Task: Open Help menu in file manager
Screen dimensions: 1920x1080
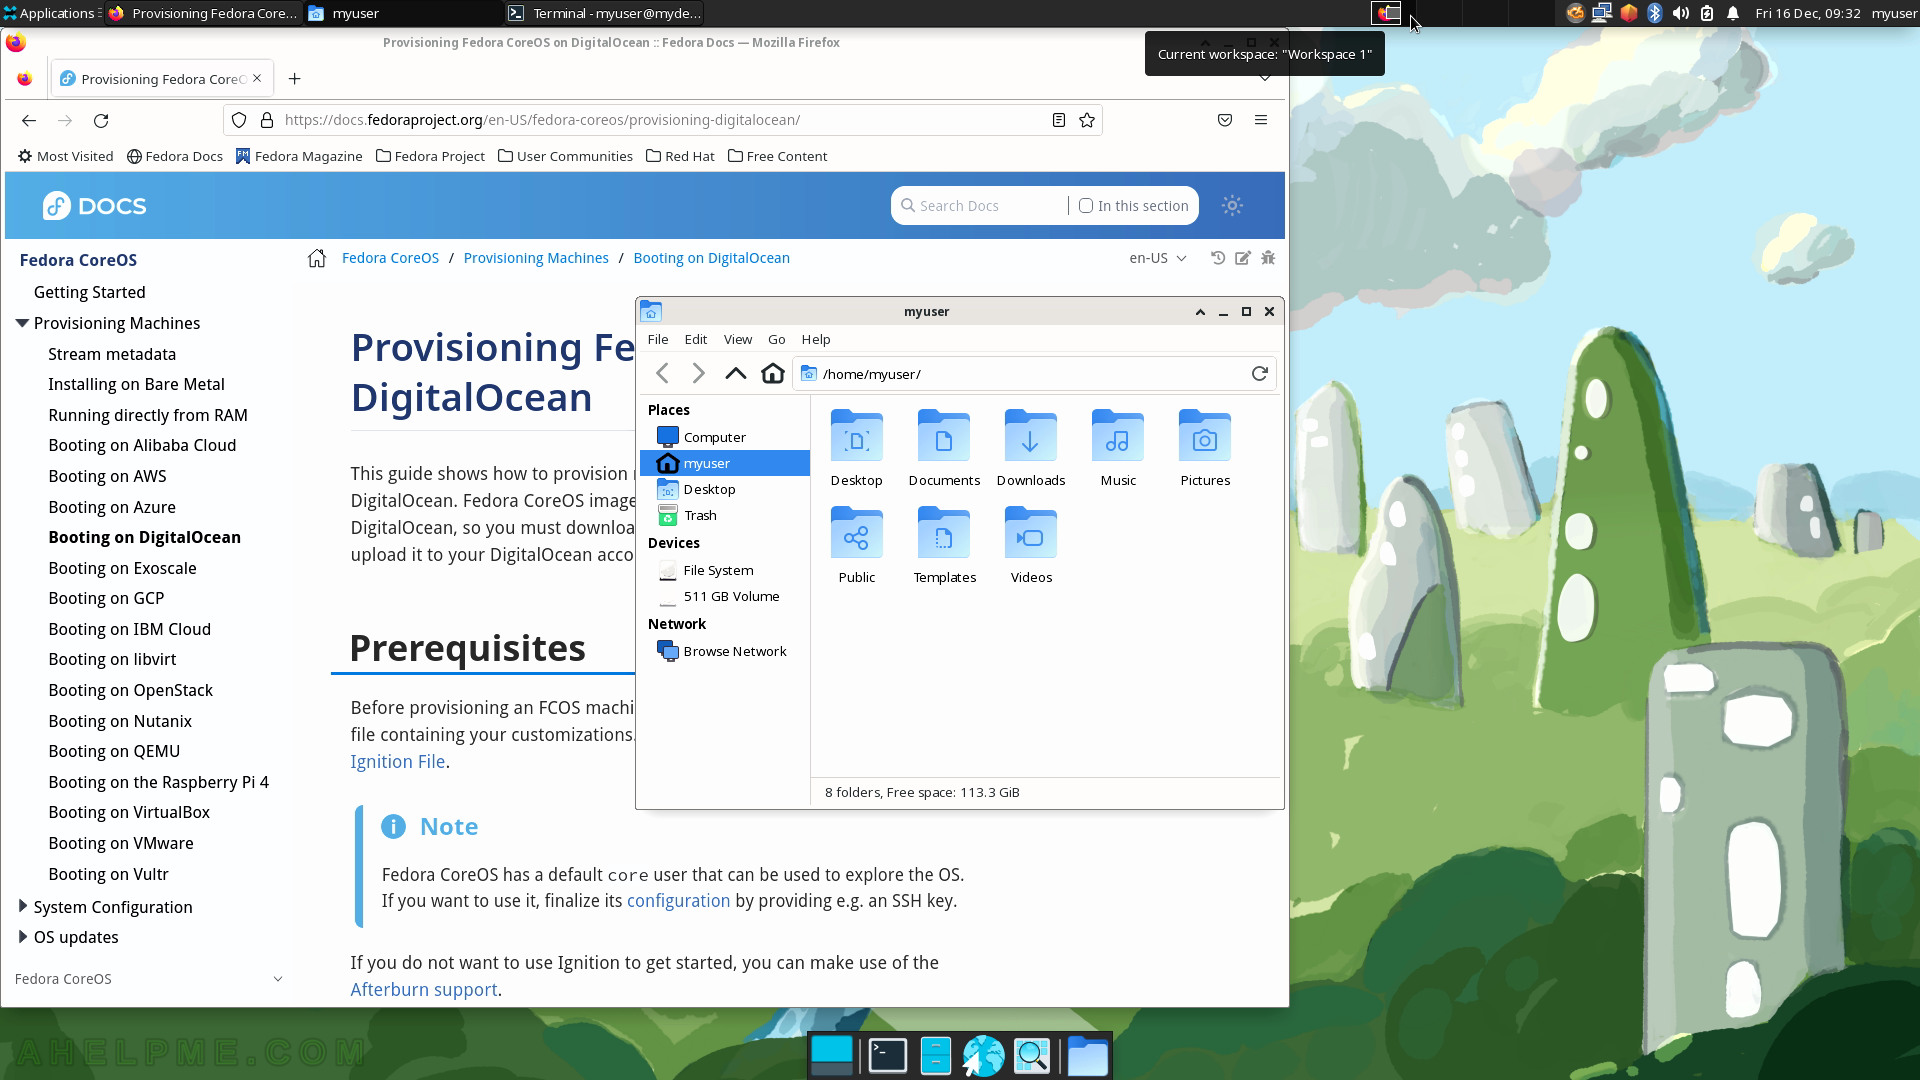Action: coord(816,339)
